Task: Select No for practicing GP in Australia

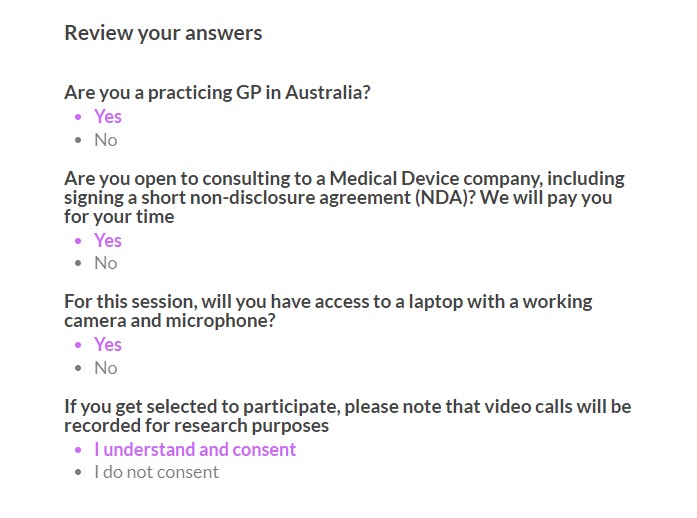Action: point(106,140)
